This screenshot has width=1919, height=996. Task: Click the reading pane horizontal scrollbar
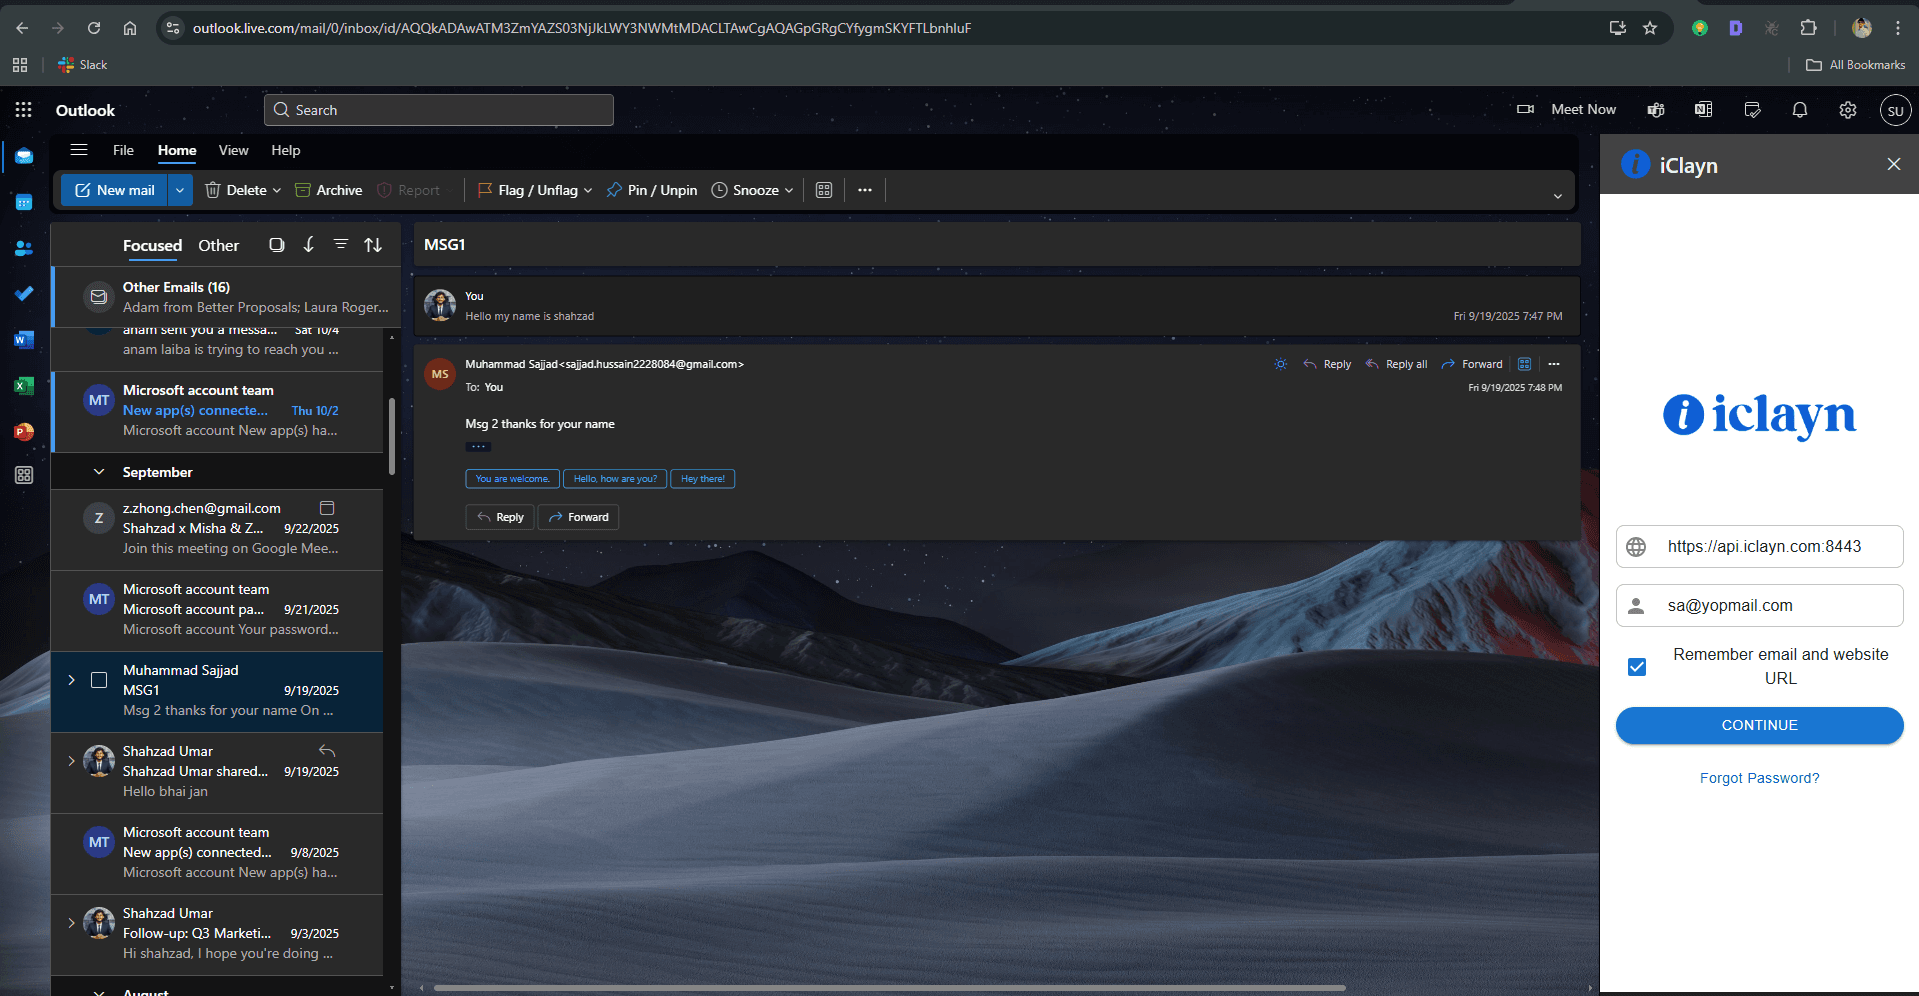(888, 988)
